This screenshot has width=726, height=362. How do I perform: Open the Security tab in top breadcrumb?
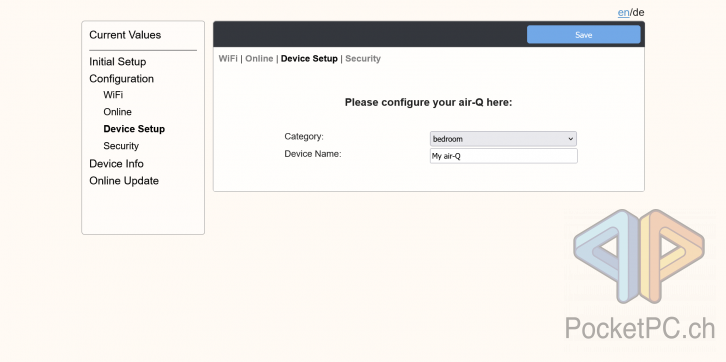click(x=363, y=58)
